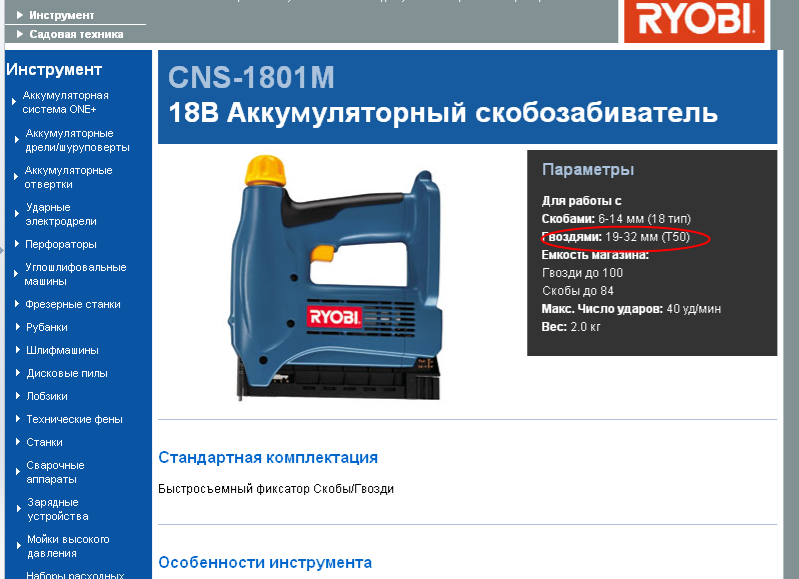Open Аккумуляторная система ONE+ category
This screenshot has height=579, width=799.
point(65,102)
